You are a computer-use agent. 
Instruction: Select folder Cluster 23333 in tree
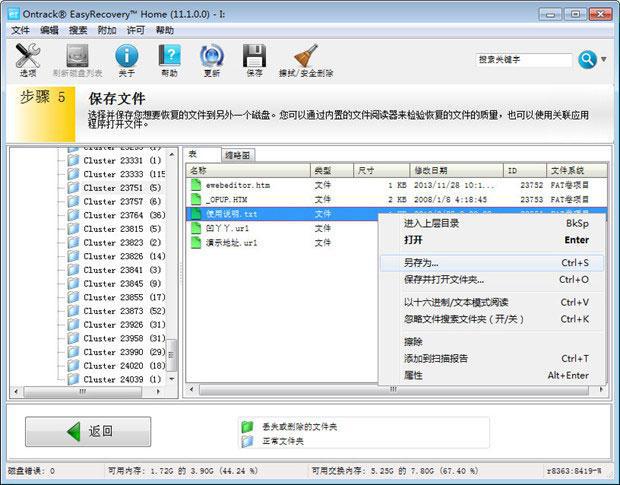(116, 174)
